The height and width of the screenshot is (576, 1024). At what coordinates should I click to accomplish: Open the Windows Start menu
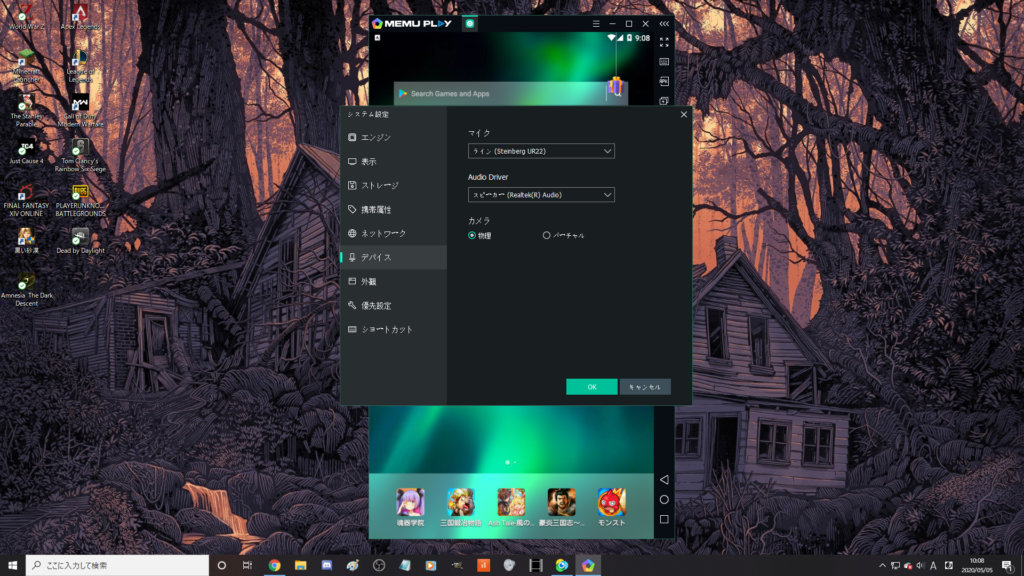point(12,566)
